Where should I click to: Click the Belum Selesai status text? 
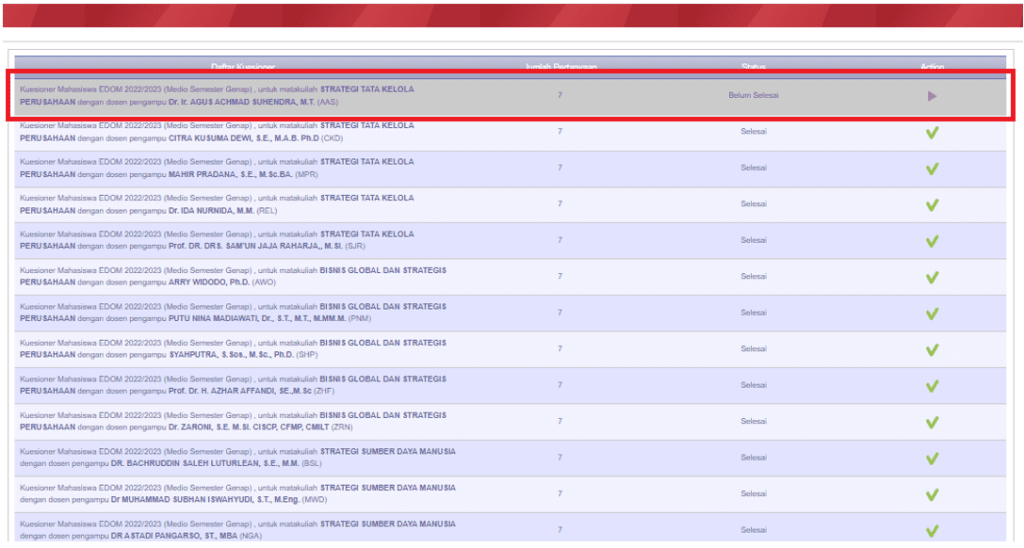pyautogui.click(x=753, y=96)
